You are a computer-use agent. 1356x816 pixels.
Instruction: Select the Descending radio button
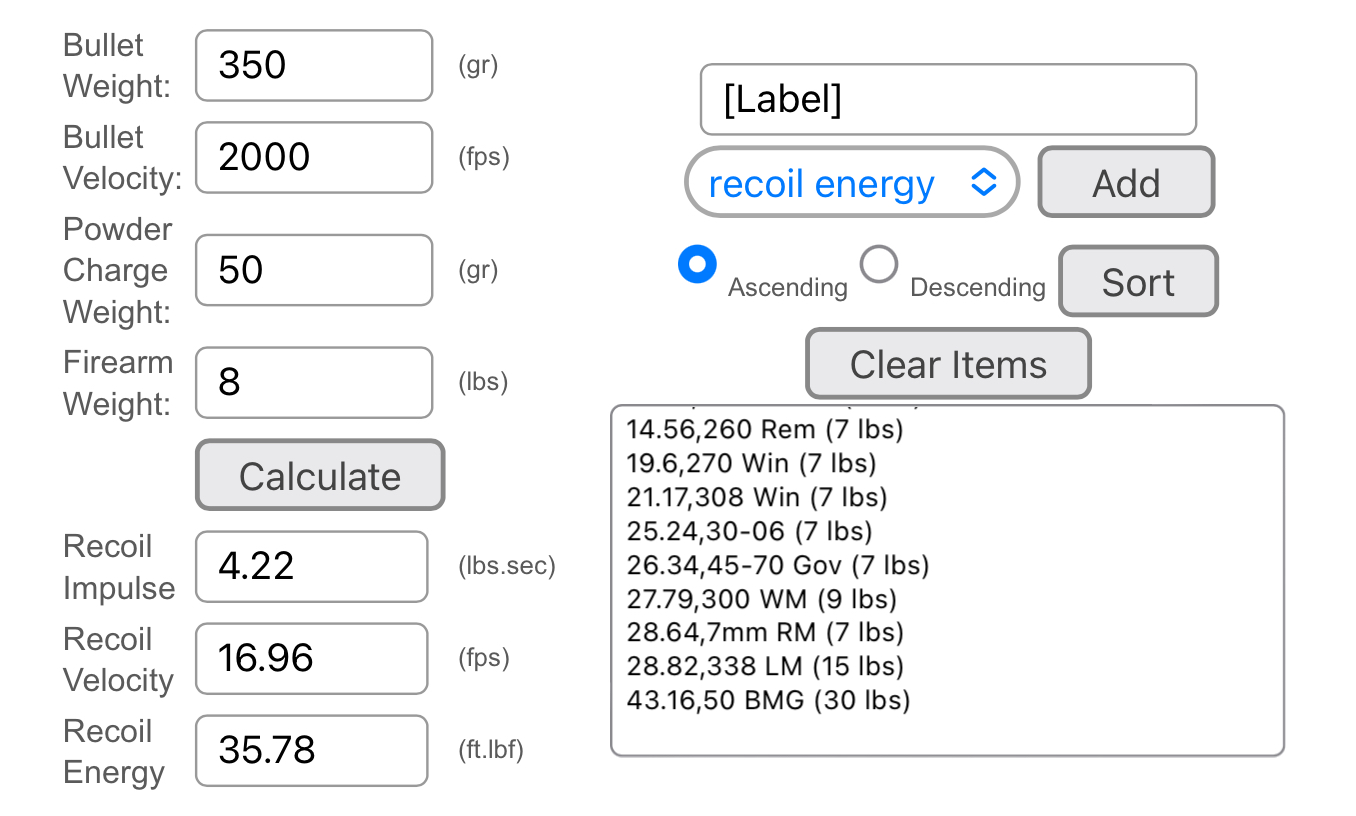click(x=879, y=264)
